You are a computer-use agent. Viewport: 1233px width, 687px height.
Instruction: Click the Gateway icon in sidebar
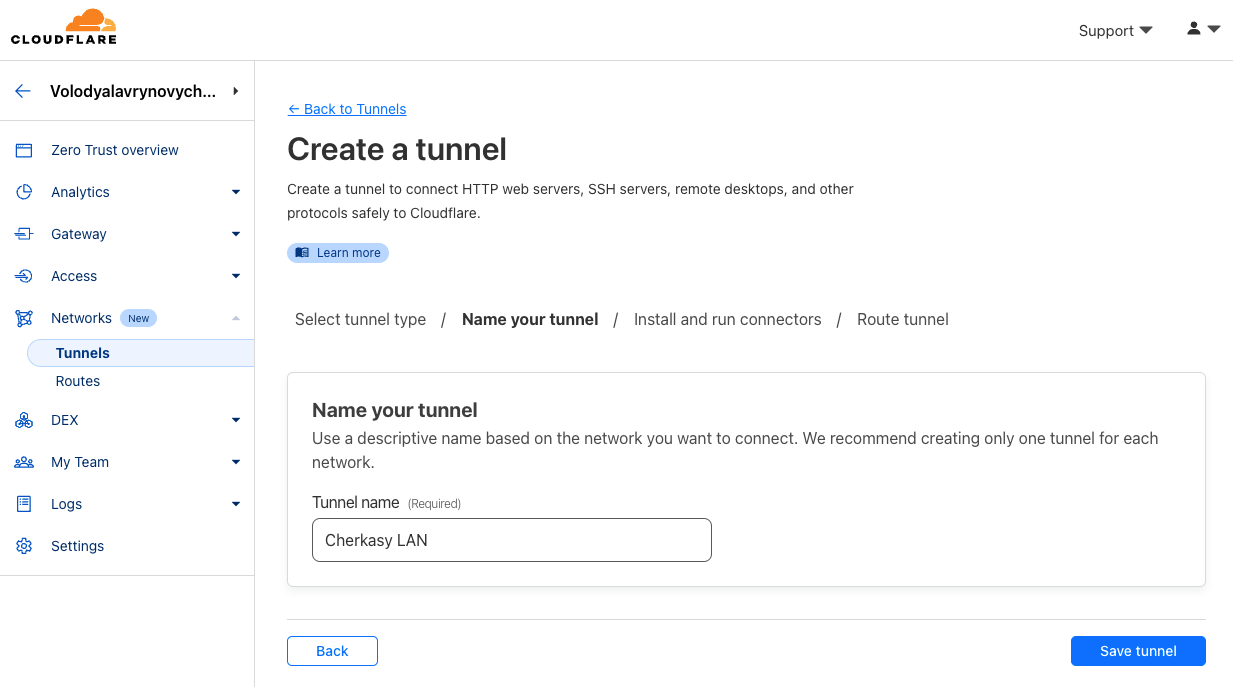(24, 234)
